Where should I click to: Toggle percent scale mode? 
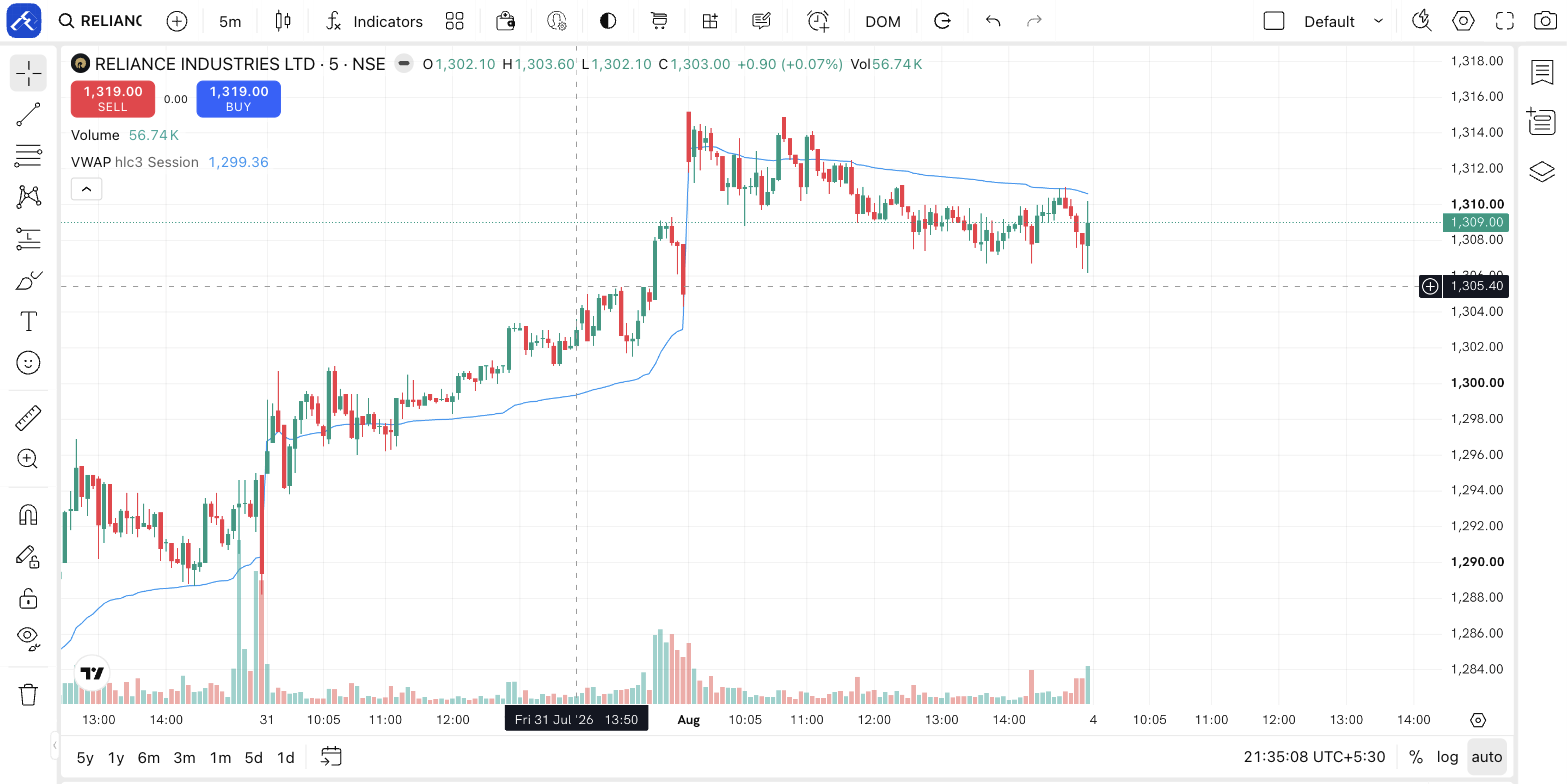pos(1416,757)
